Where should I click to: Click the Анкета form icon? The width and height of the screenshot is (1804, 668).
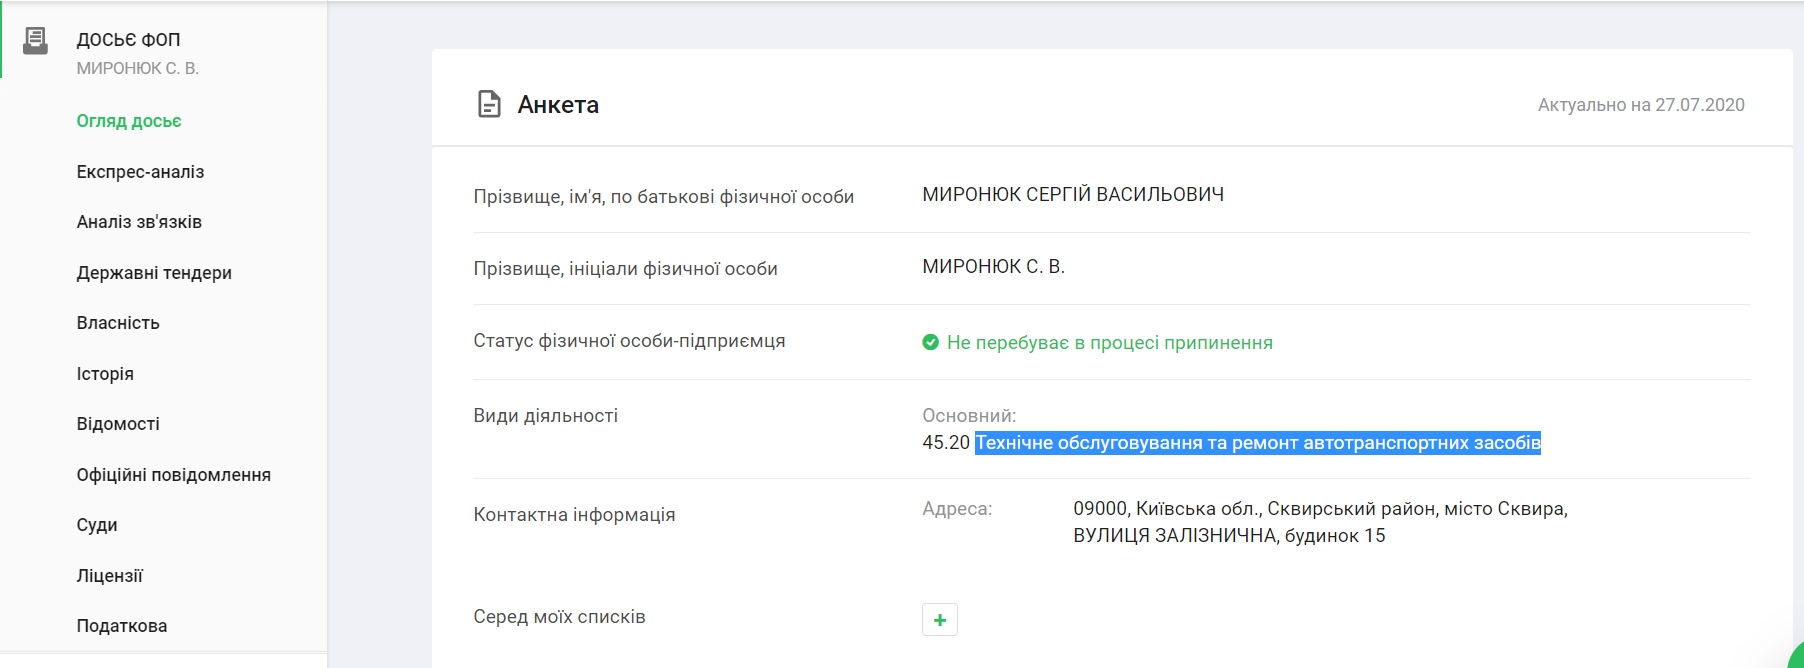click(489, 104)
